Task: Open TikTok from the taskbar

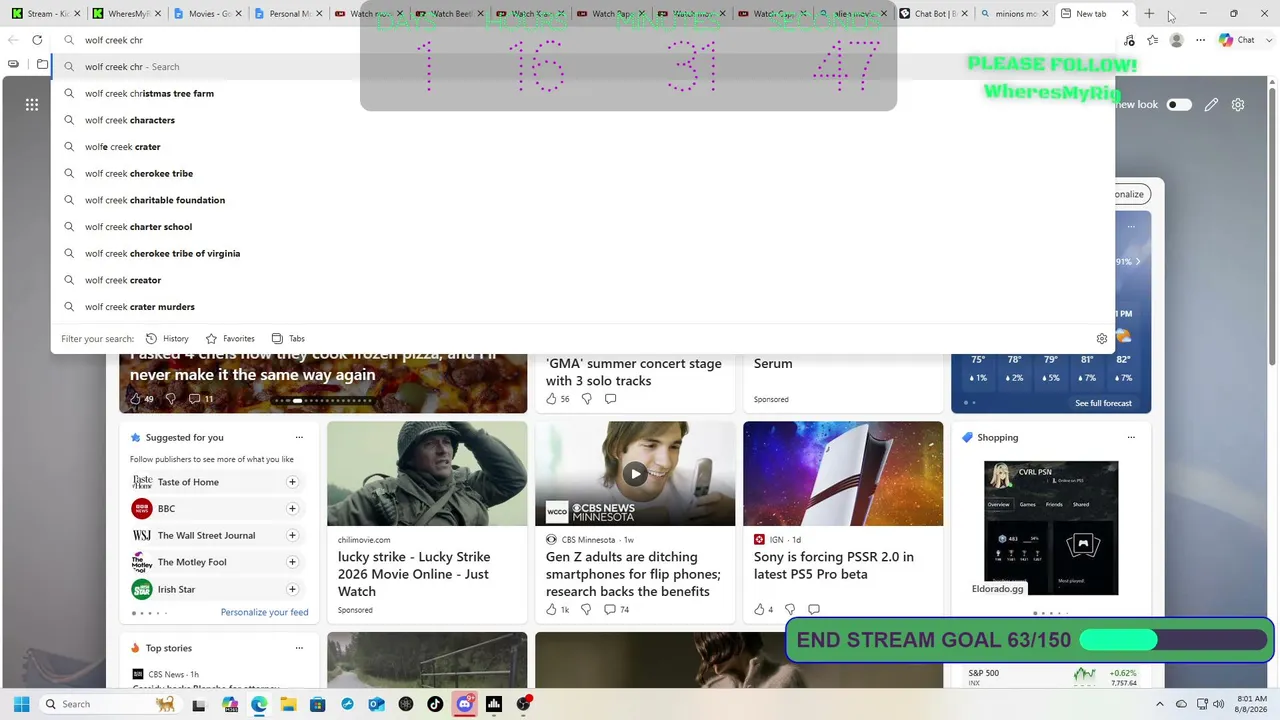Action: pos(435,704)
